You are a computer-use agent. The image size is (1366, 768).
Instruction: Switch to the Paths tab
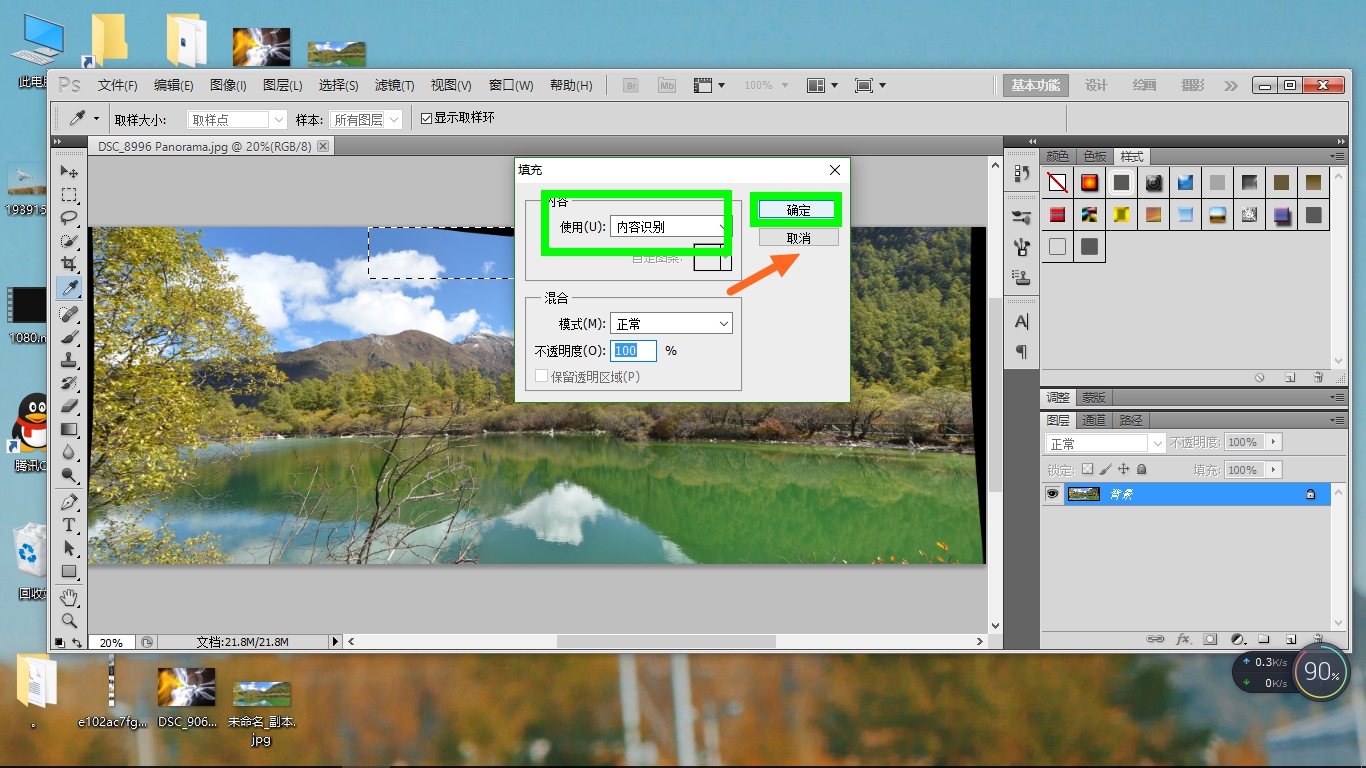pos(1130,420)
